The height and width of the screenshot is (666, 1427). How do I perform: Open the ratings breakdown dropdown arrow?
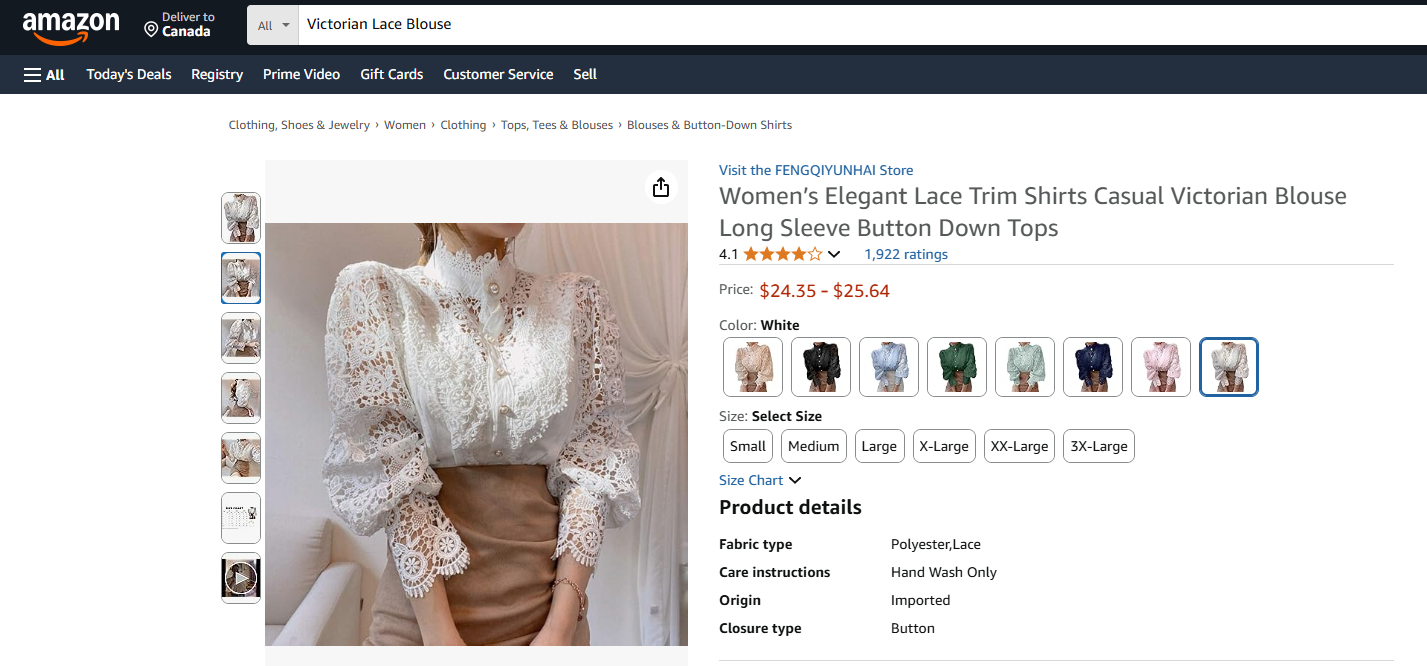[834, 254]
